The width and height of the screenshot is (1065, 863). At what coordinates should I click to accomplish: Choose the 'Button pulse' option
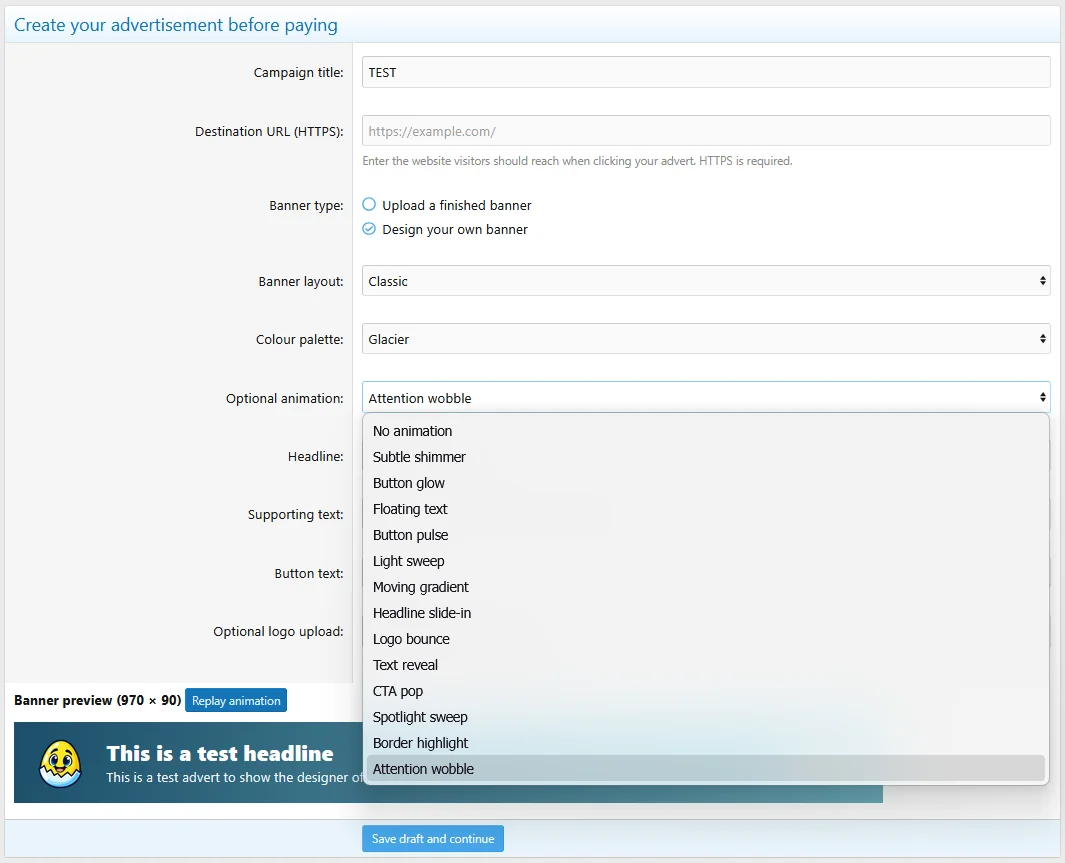tap(706, 535)
